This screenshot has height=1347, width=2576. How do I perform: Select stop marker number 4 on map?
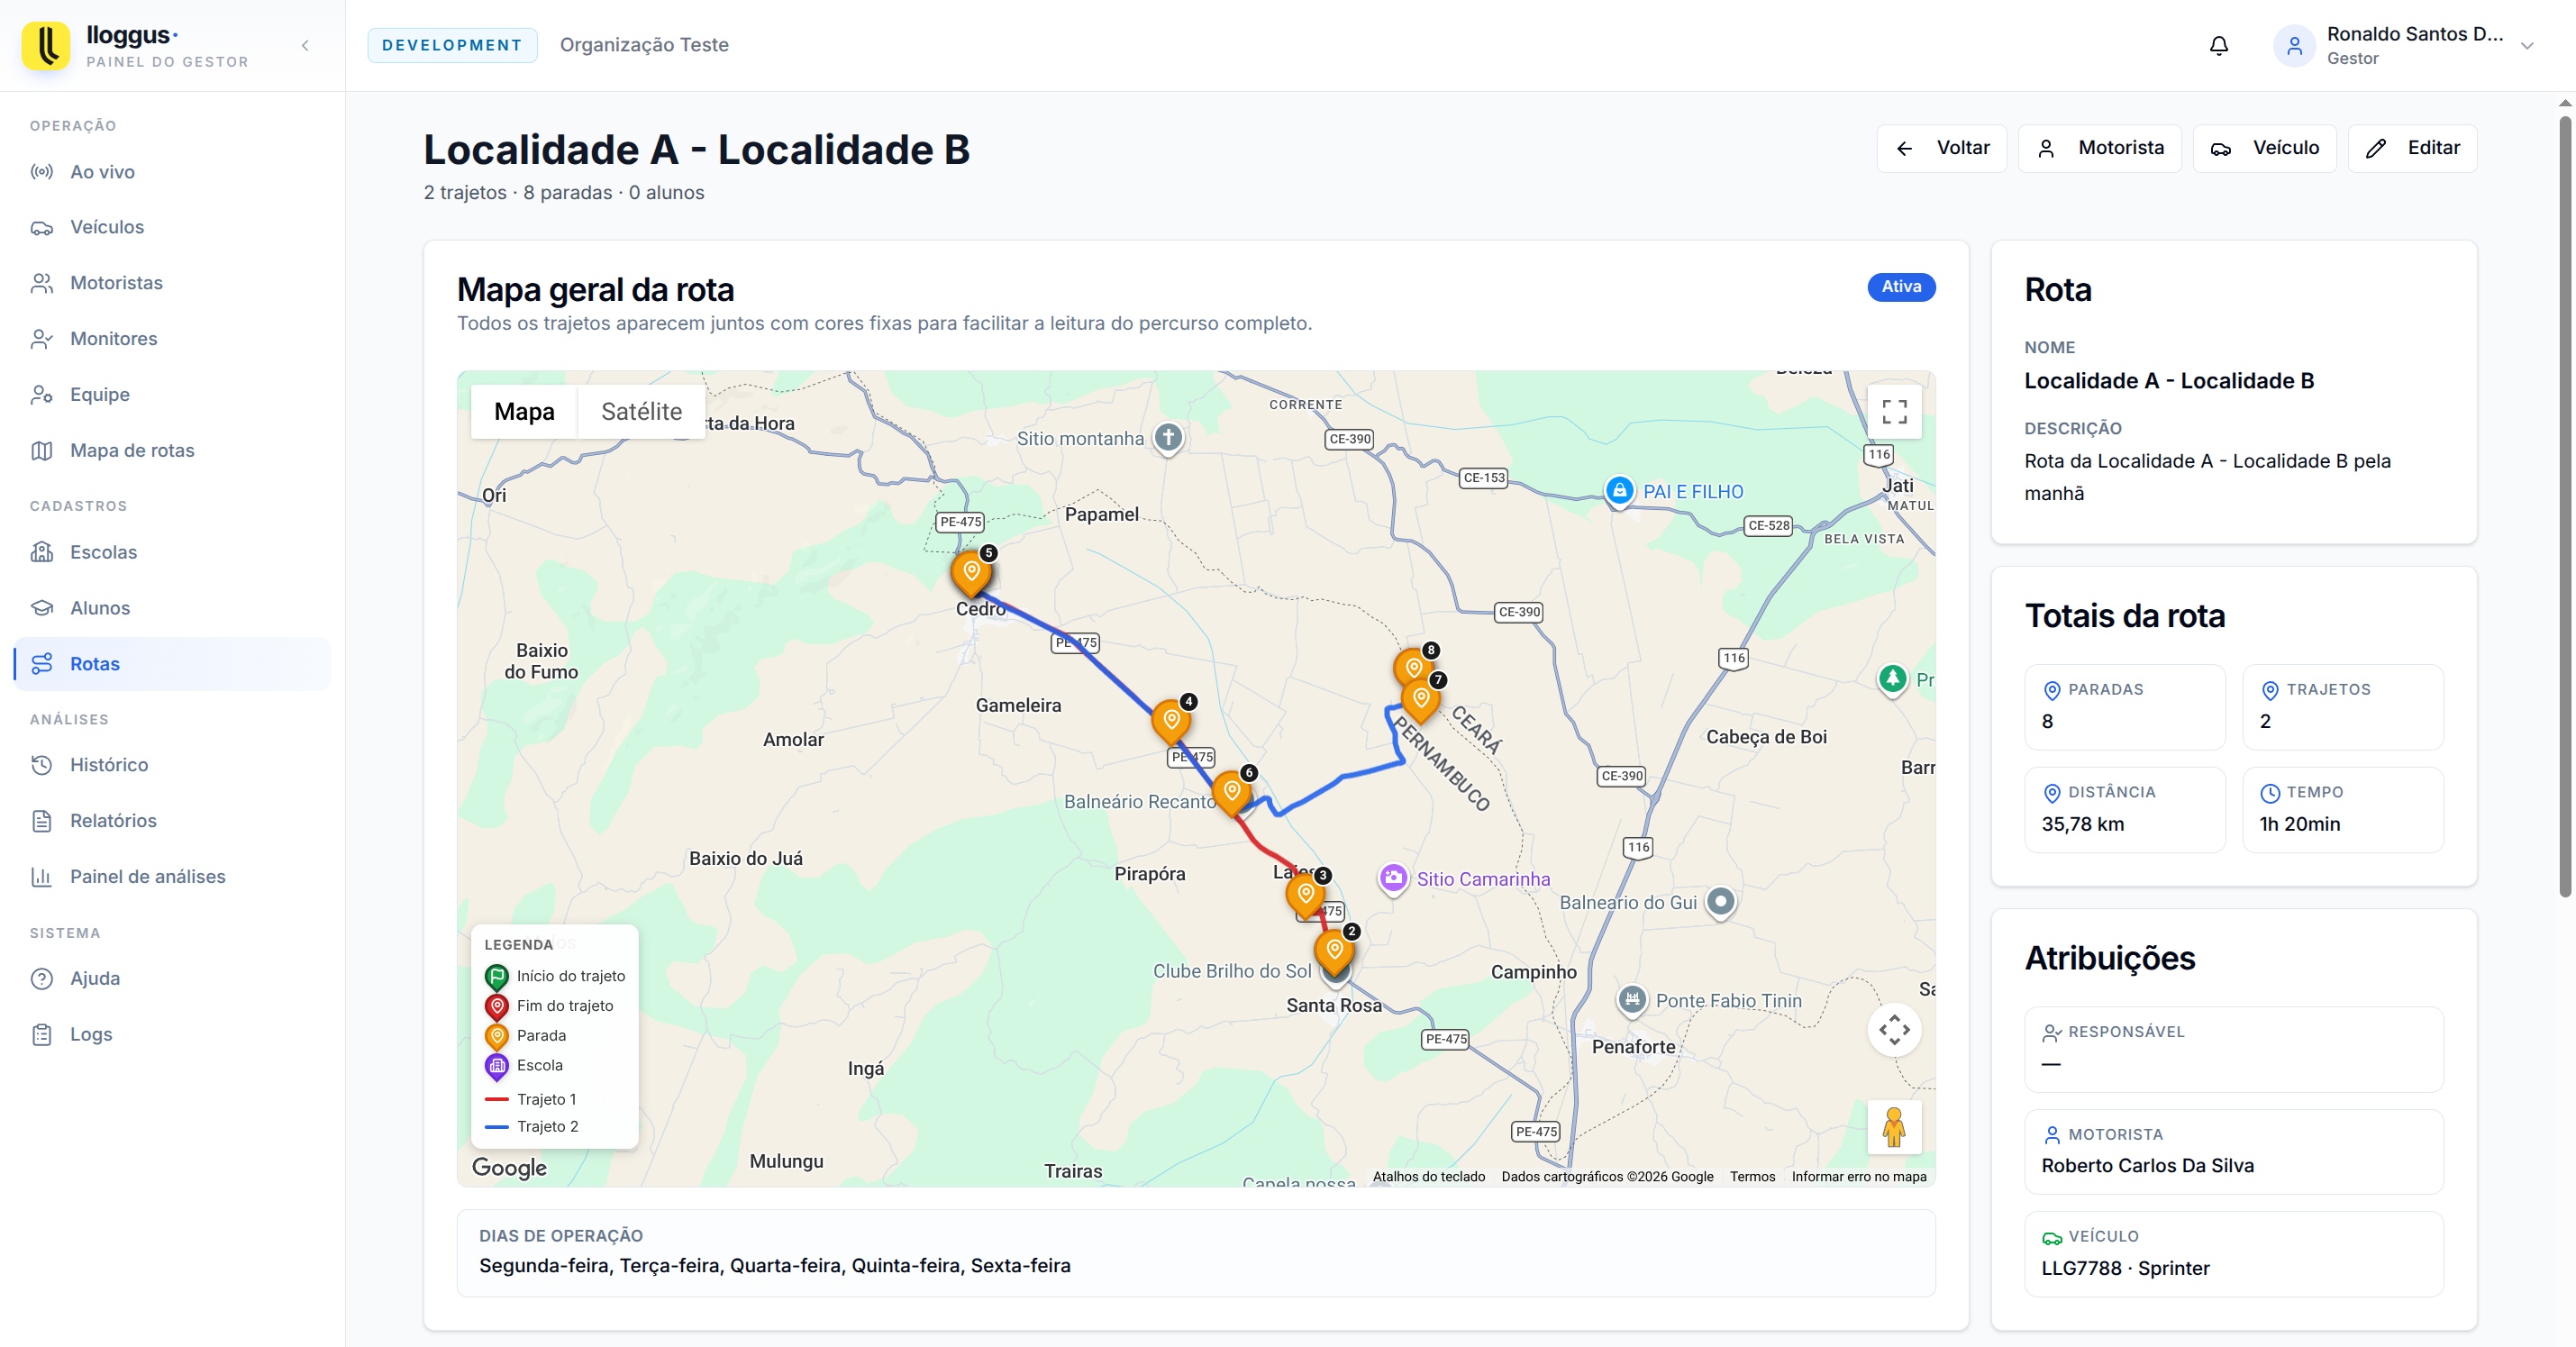pyautogui.click(x=1171, y=720)
